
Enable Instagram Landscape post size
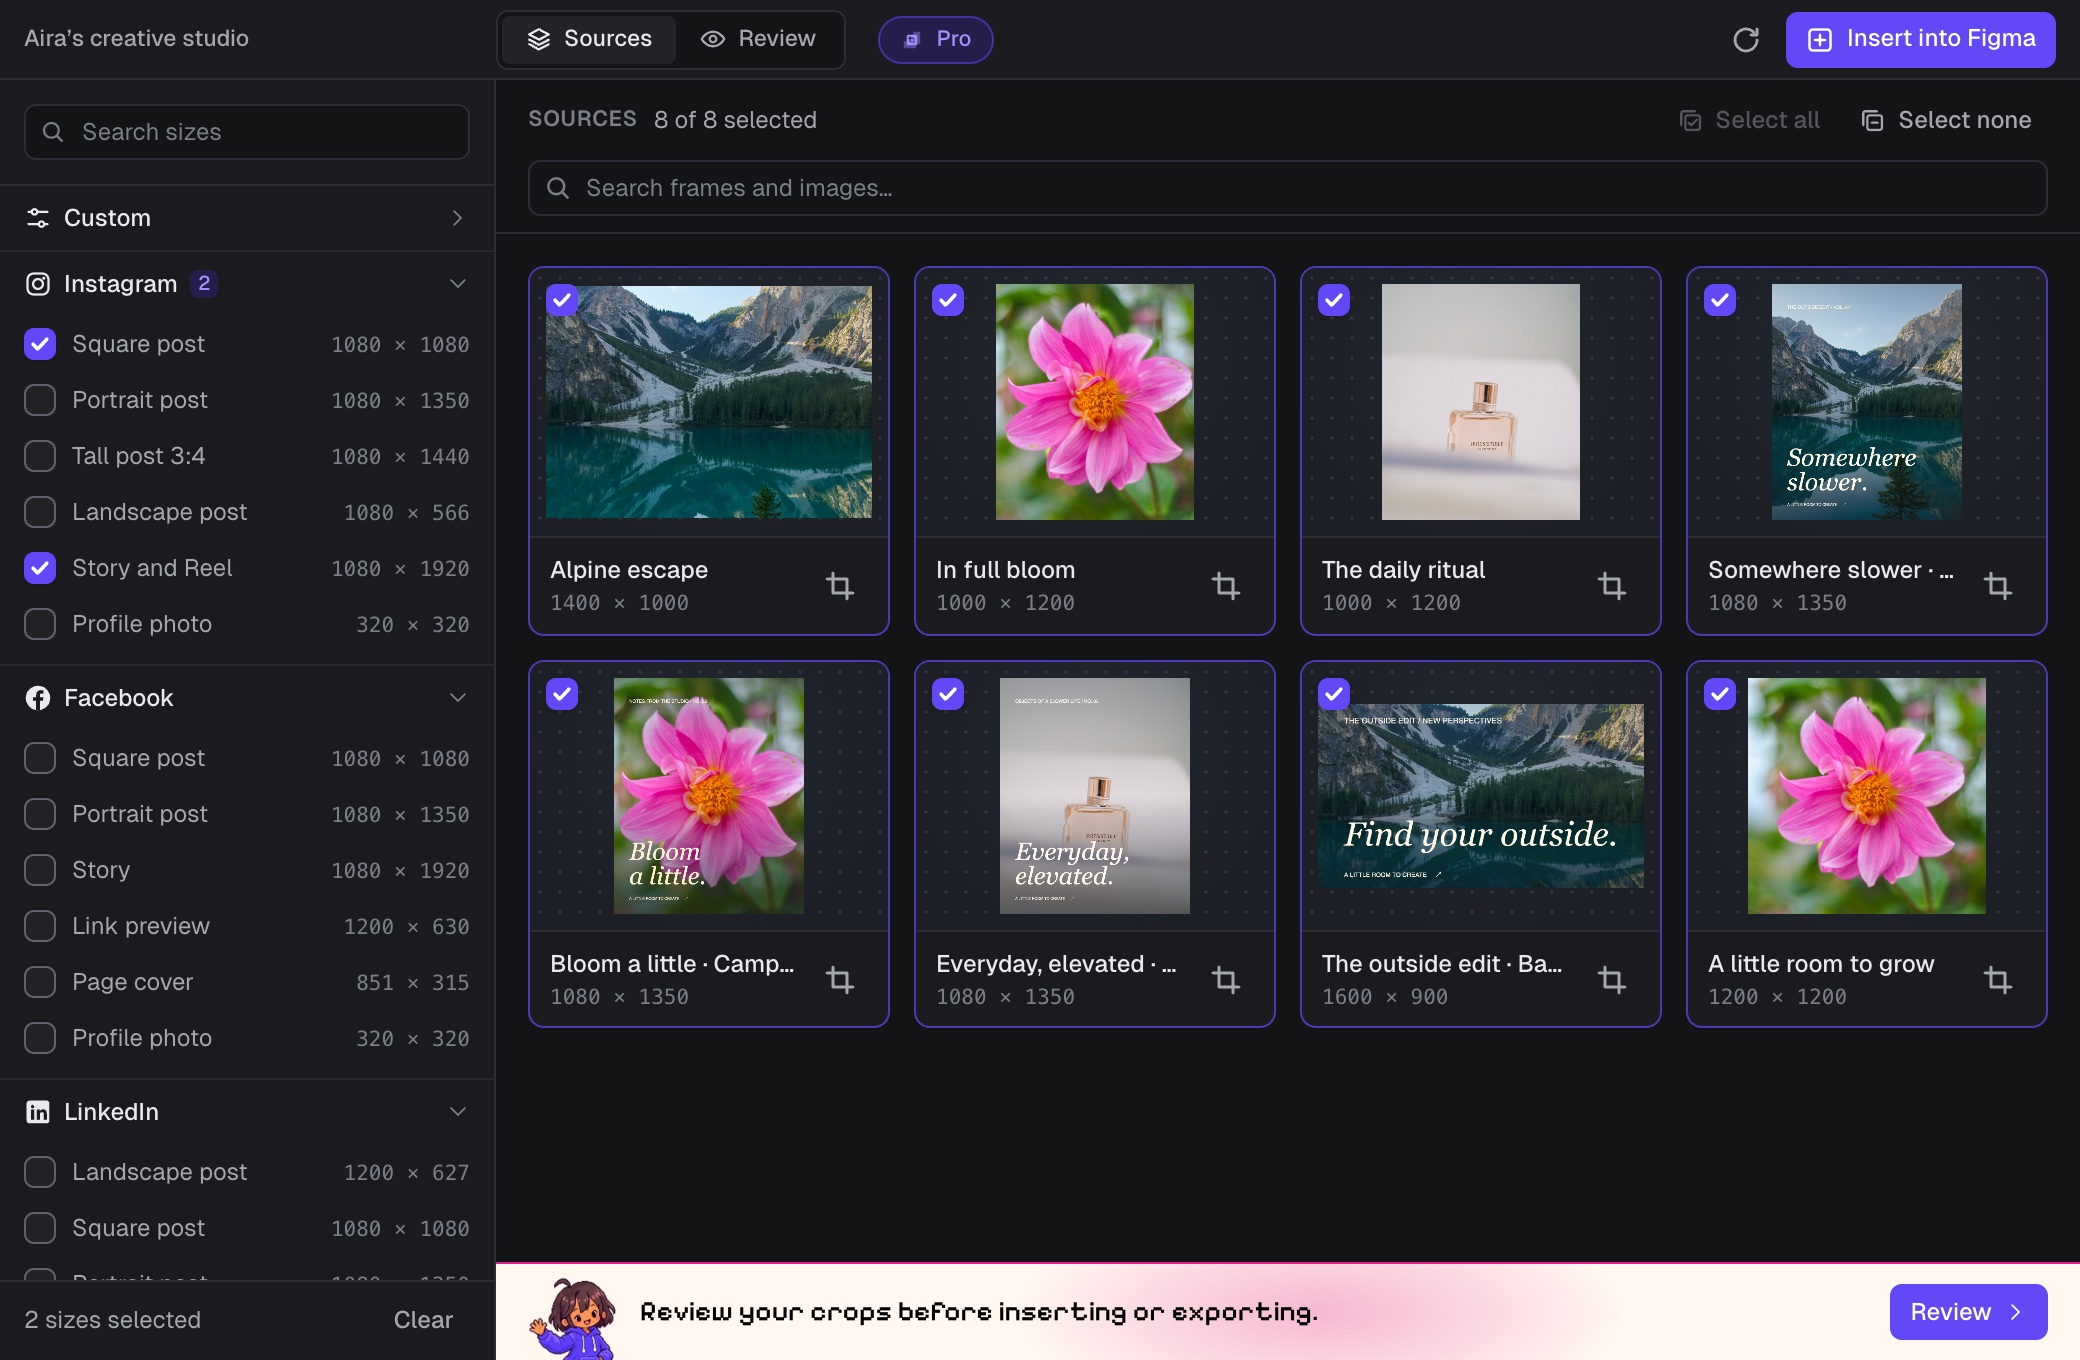tap(40, 512)
